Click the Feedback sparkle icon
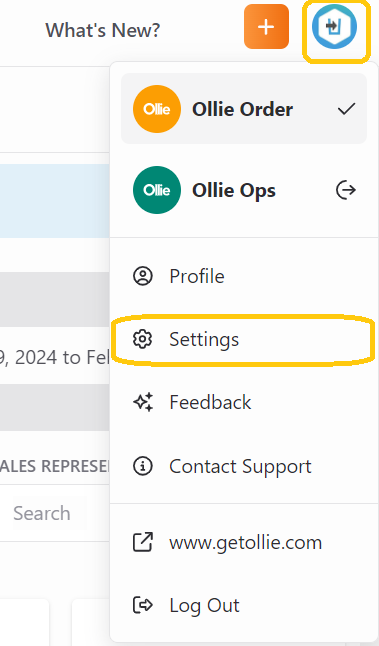The width and height of the screenshot is (379, 646). (x=143, y=402)
